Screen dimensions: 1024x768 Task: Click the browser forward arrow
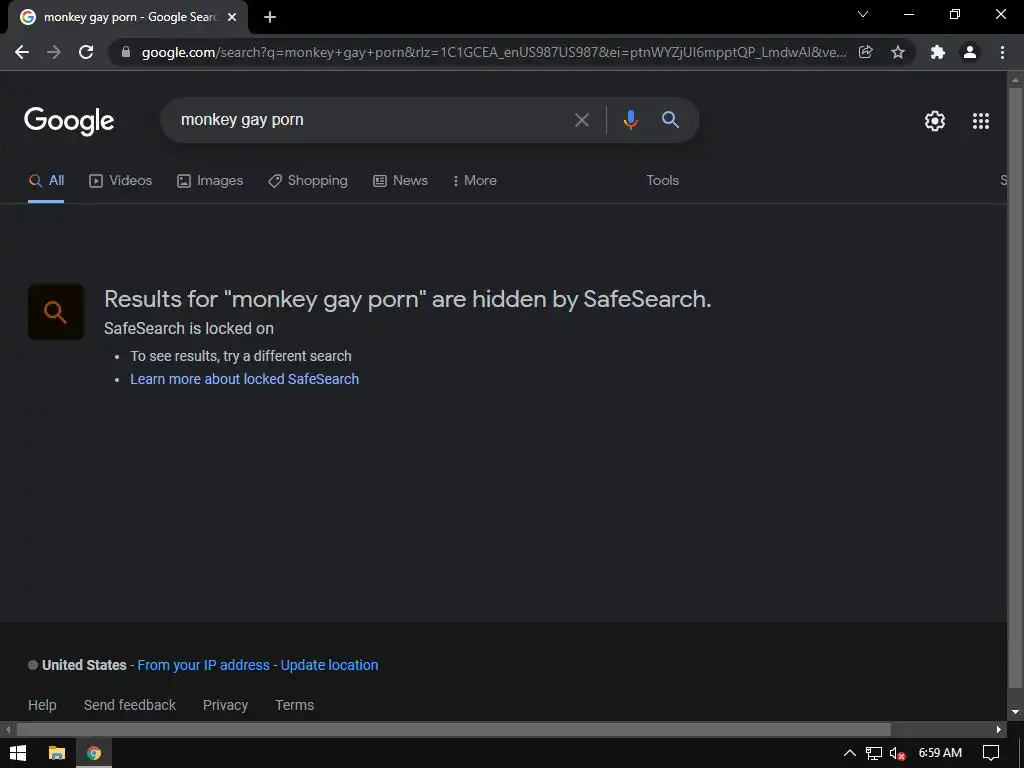[x=54, y=52]
